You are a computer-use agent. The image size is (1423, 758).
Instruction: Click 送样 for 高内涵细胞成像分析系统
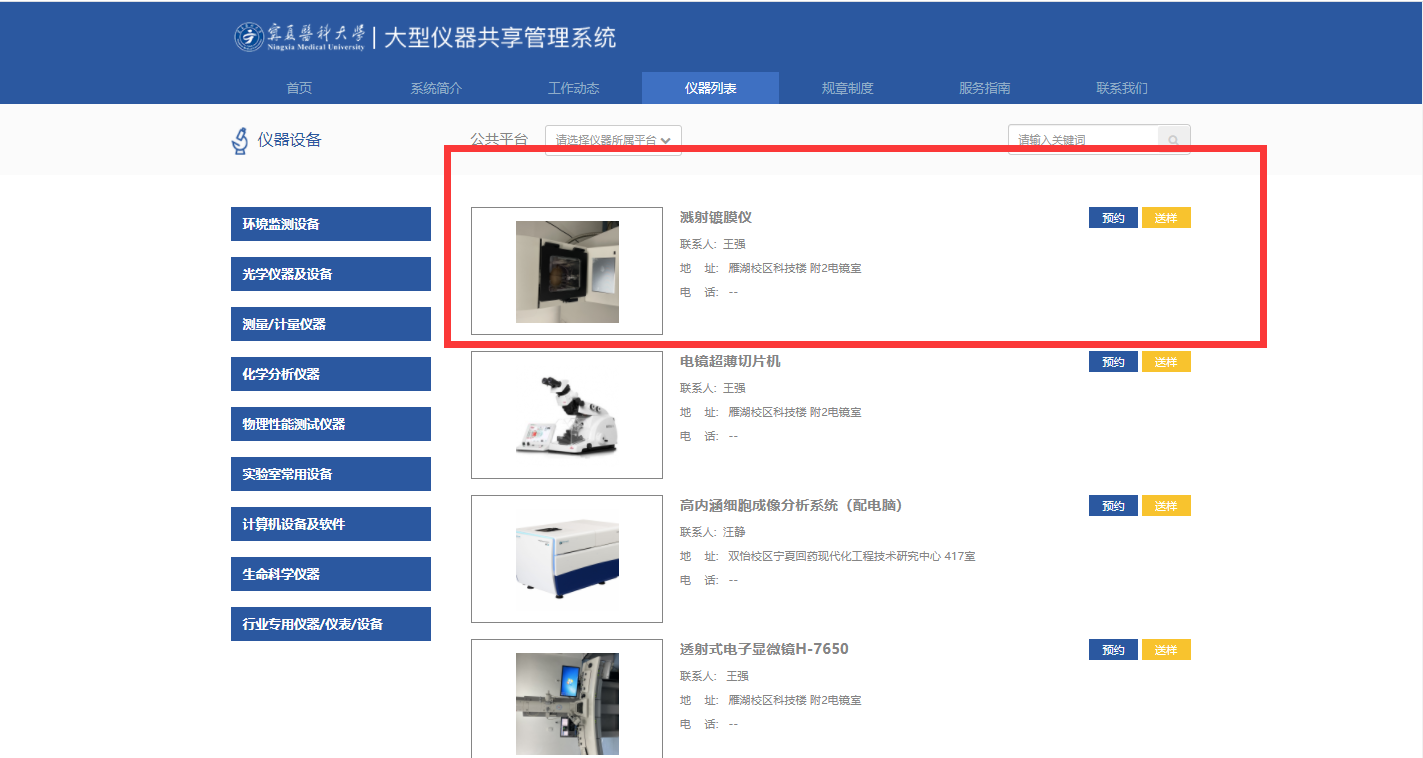click(1166, 506)
